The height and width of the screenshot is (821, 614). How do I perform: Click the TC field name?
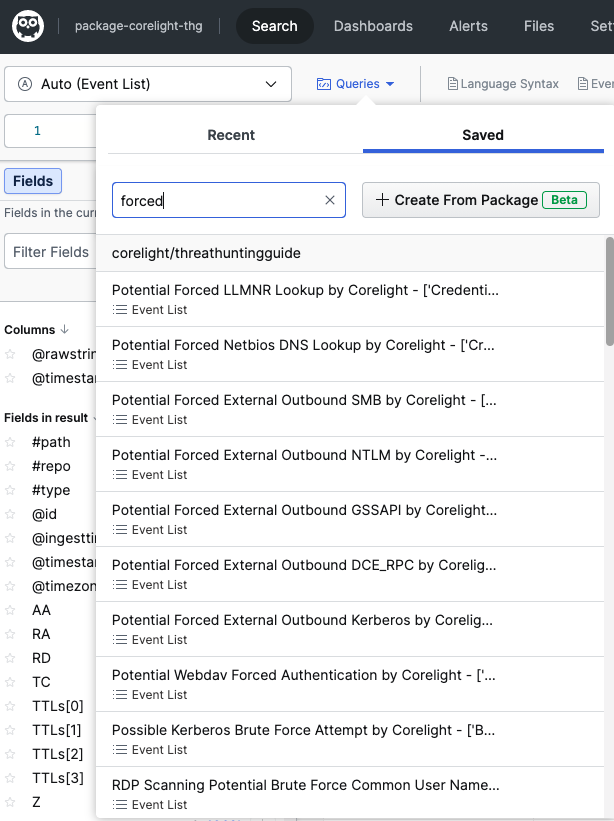point(41,682)
